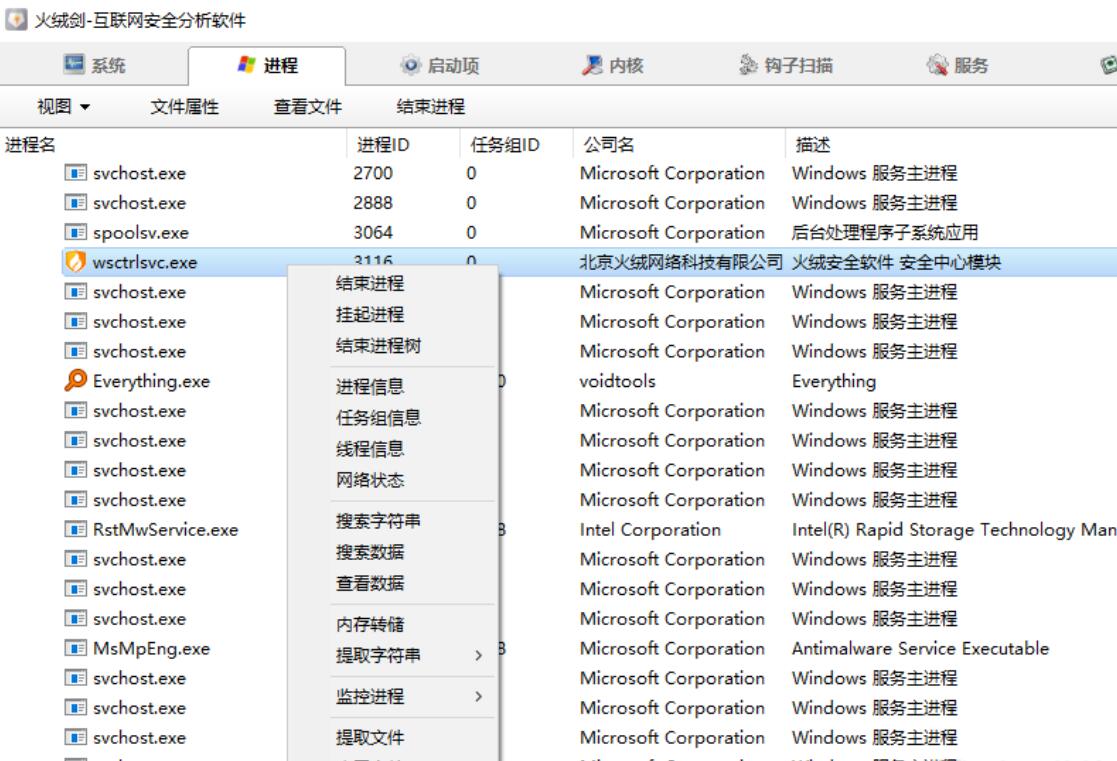1117x761 pixels.
Task: Click the shield icon beside wsctrlsvc.exe
Action: point(76,262)
